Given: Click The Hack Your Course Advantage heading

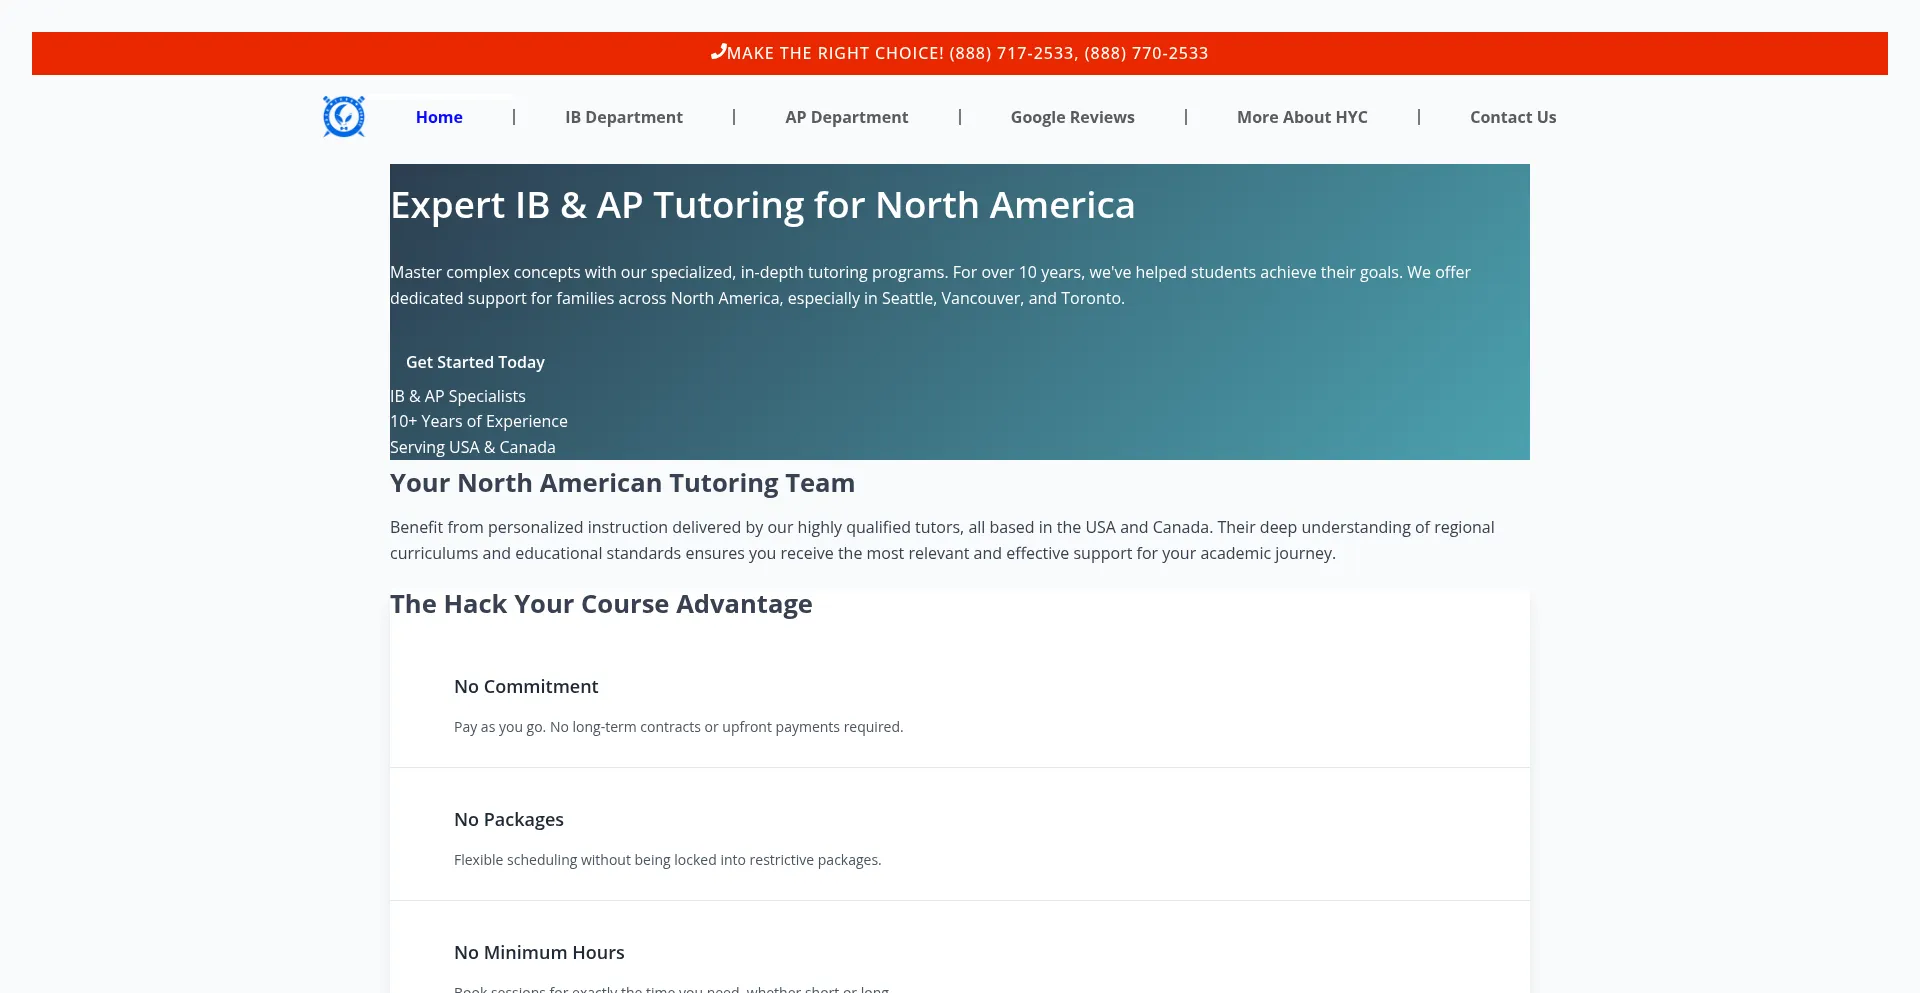Looking at the screenshot, I should pos(601,604).
